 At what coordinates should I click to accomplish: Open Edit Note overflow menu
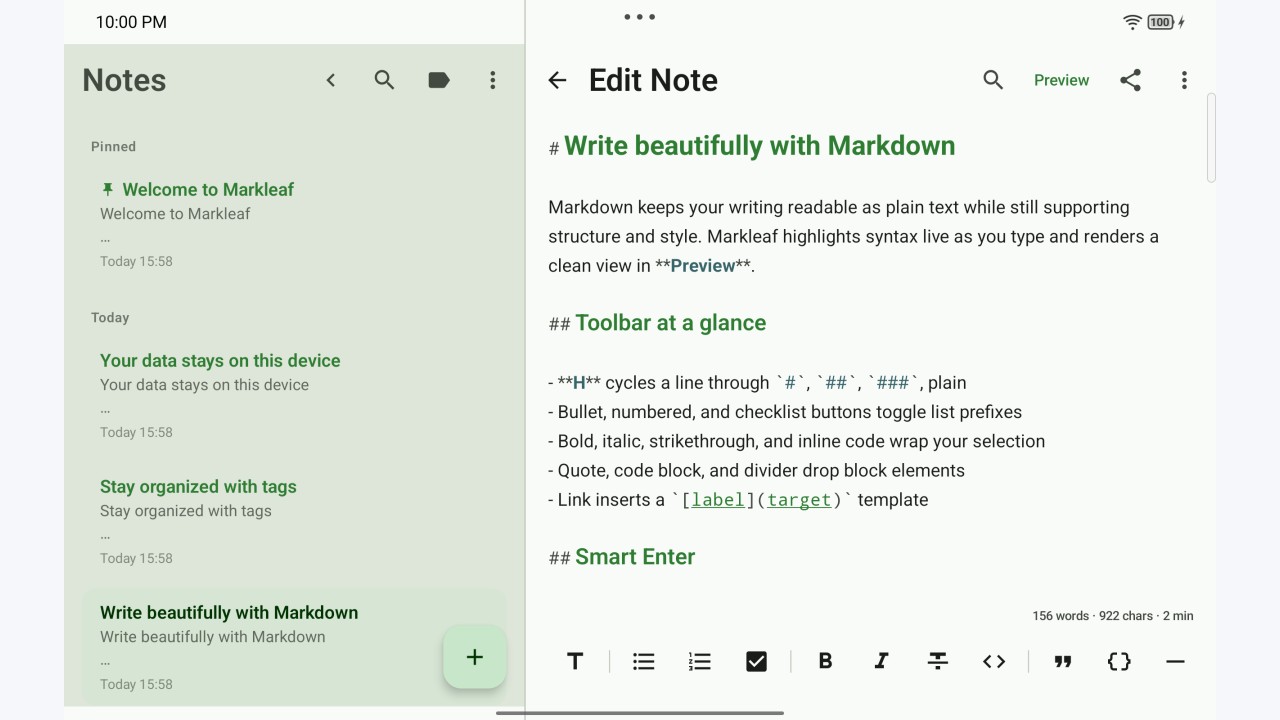coord(1184,80)
